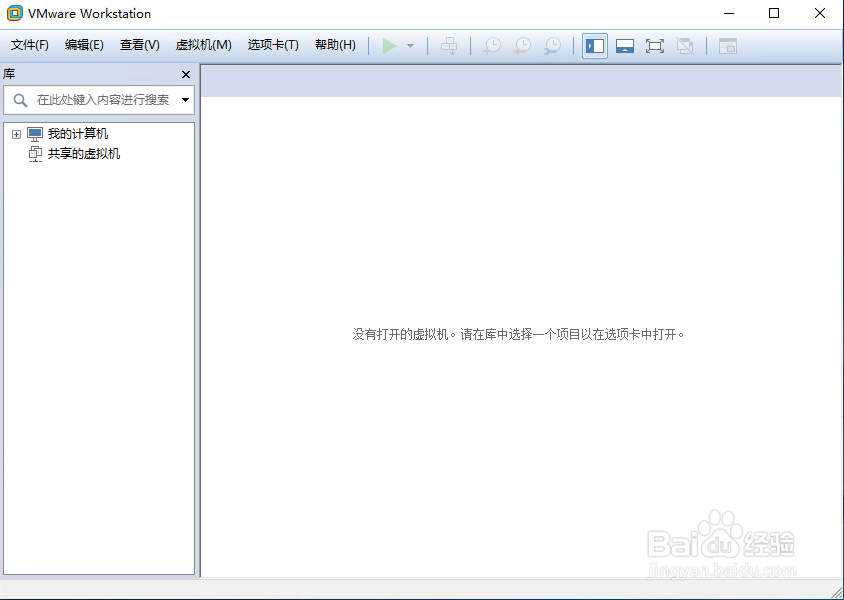The width and height of the screenshot is (844, 600).
Task: Send Ctrl+Alt+Del to the guest
Action: [449, 45]
